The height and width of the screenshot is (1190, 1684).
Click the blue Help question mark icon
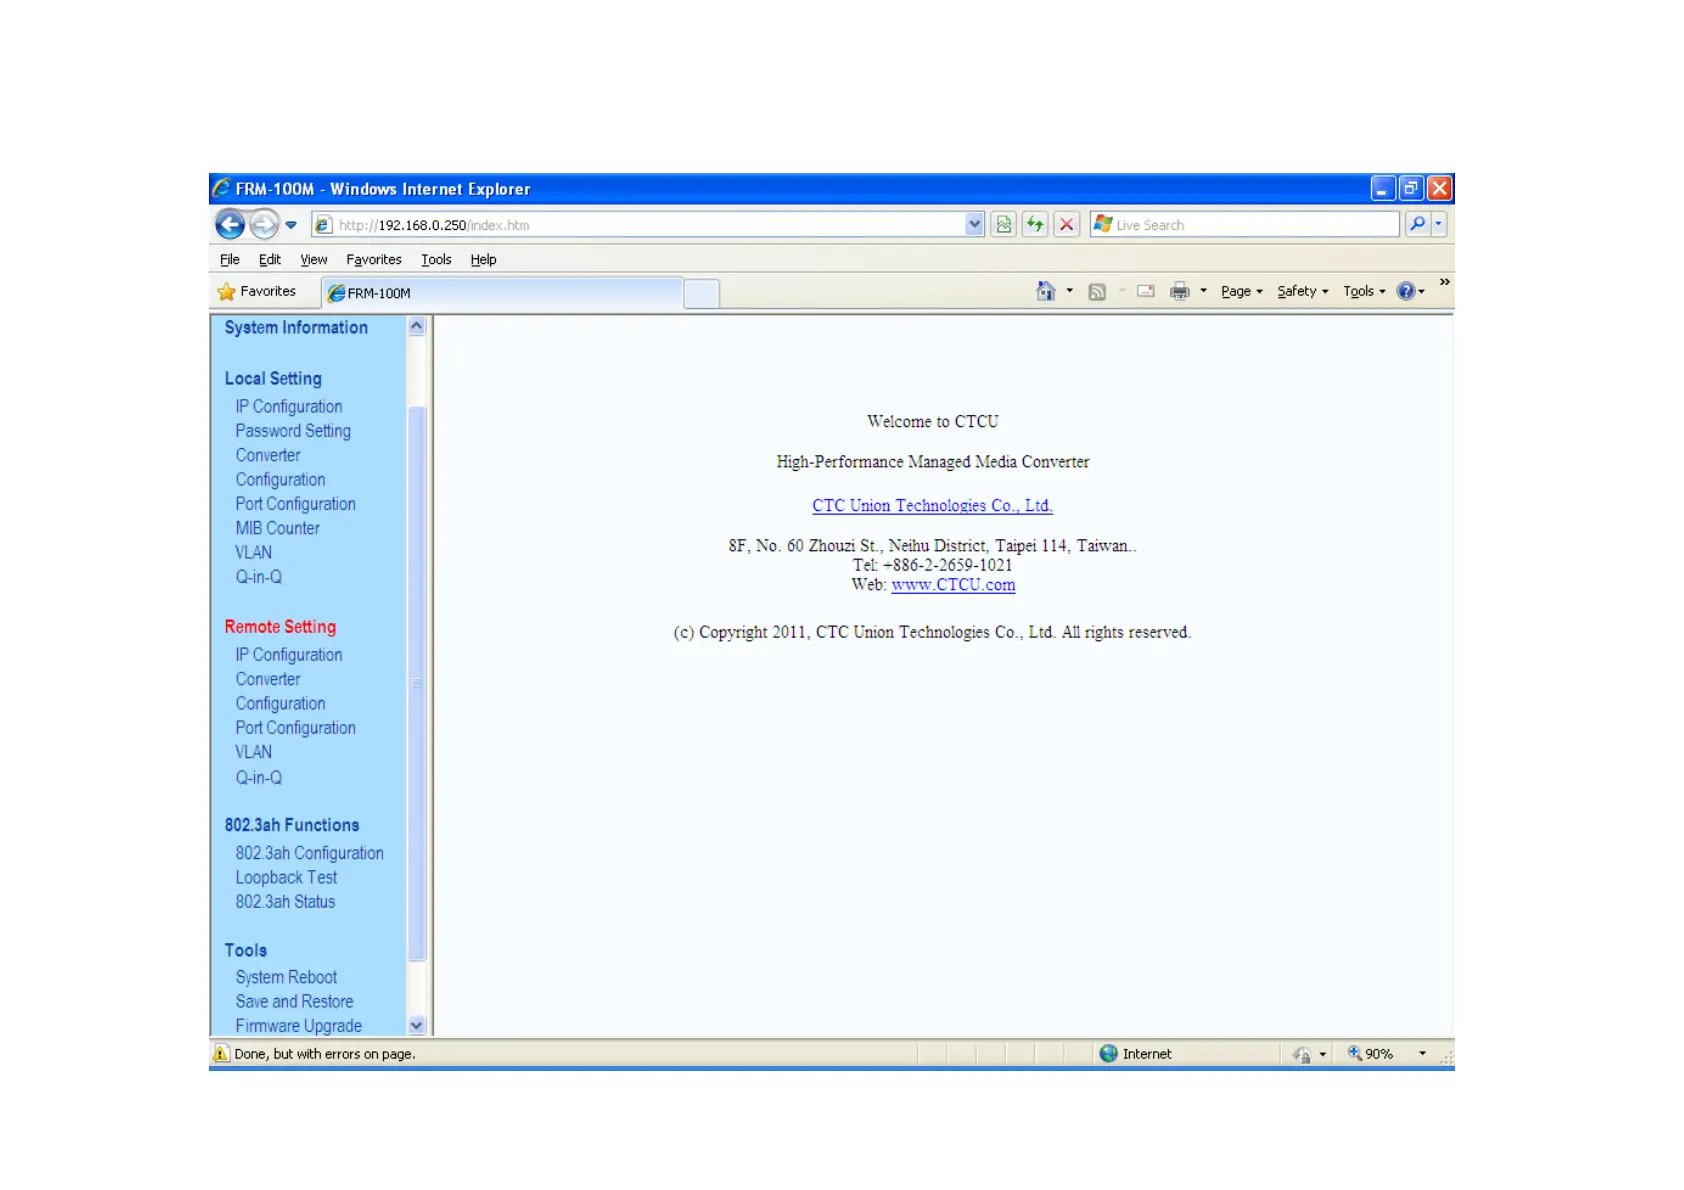[1406, 291]
